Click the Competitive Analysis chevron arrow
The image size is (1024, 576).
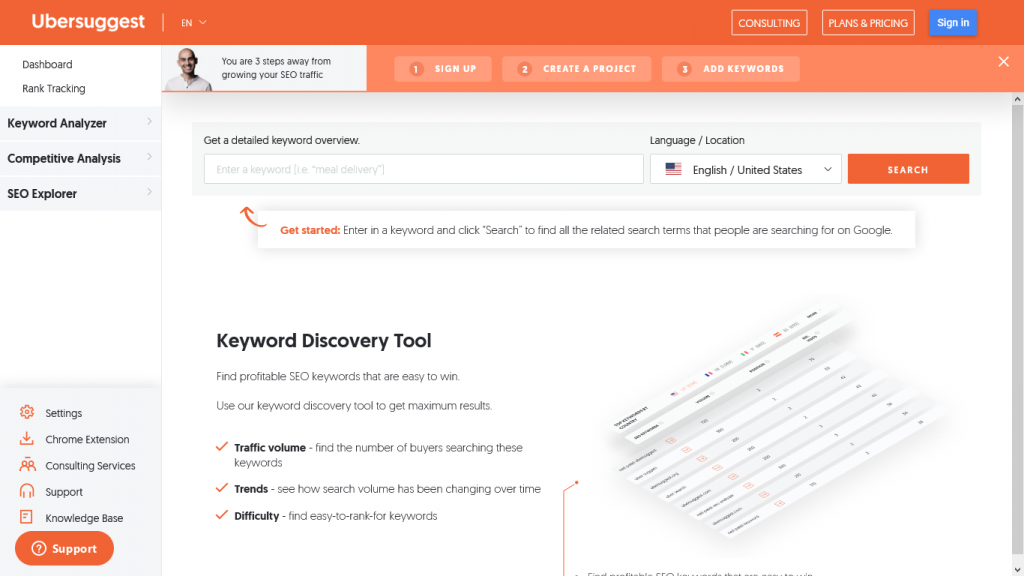150,157
